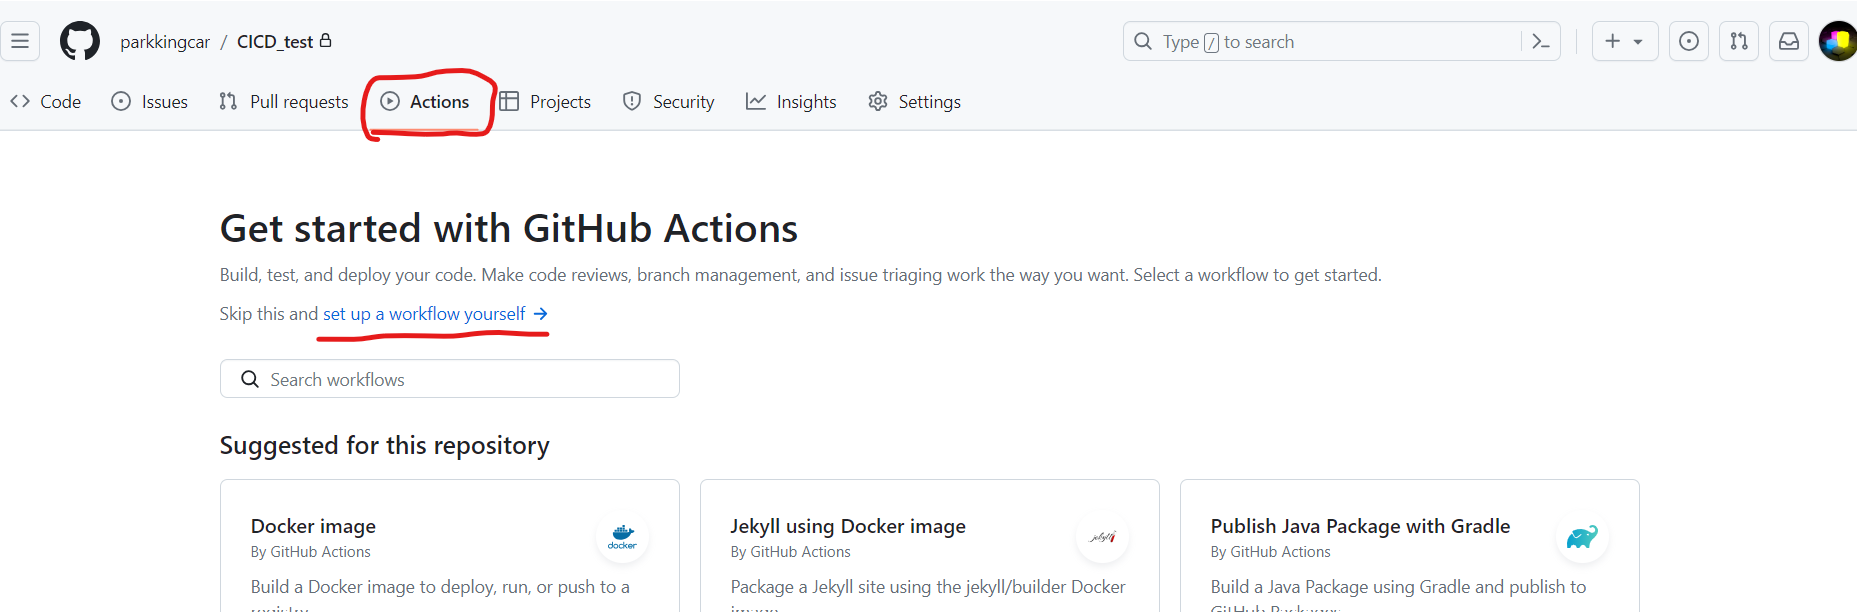This screenshot has width=1857, height=612.
Task: Click the Get started with GitHub Actions heading
Action: click(x=509, y=229)
